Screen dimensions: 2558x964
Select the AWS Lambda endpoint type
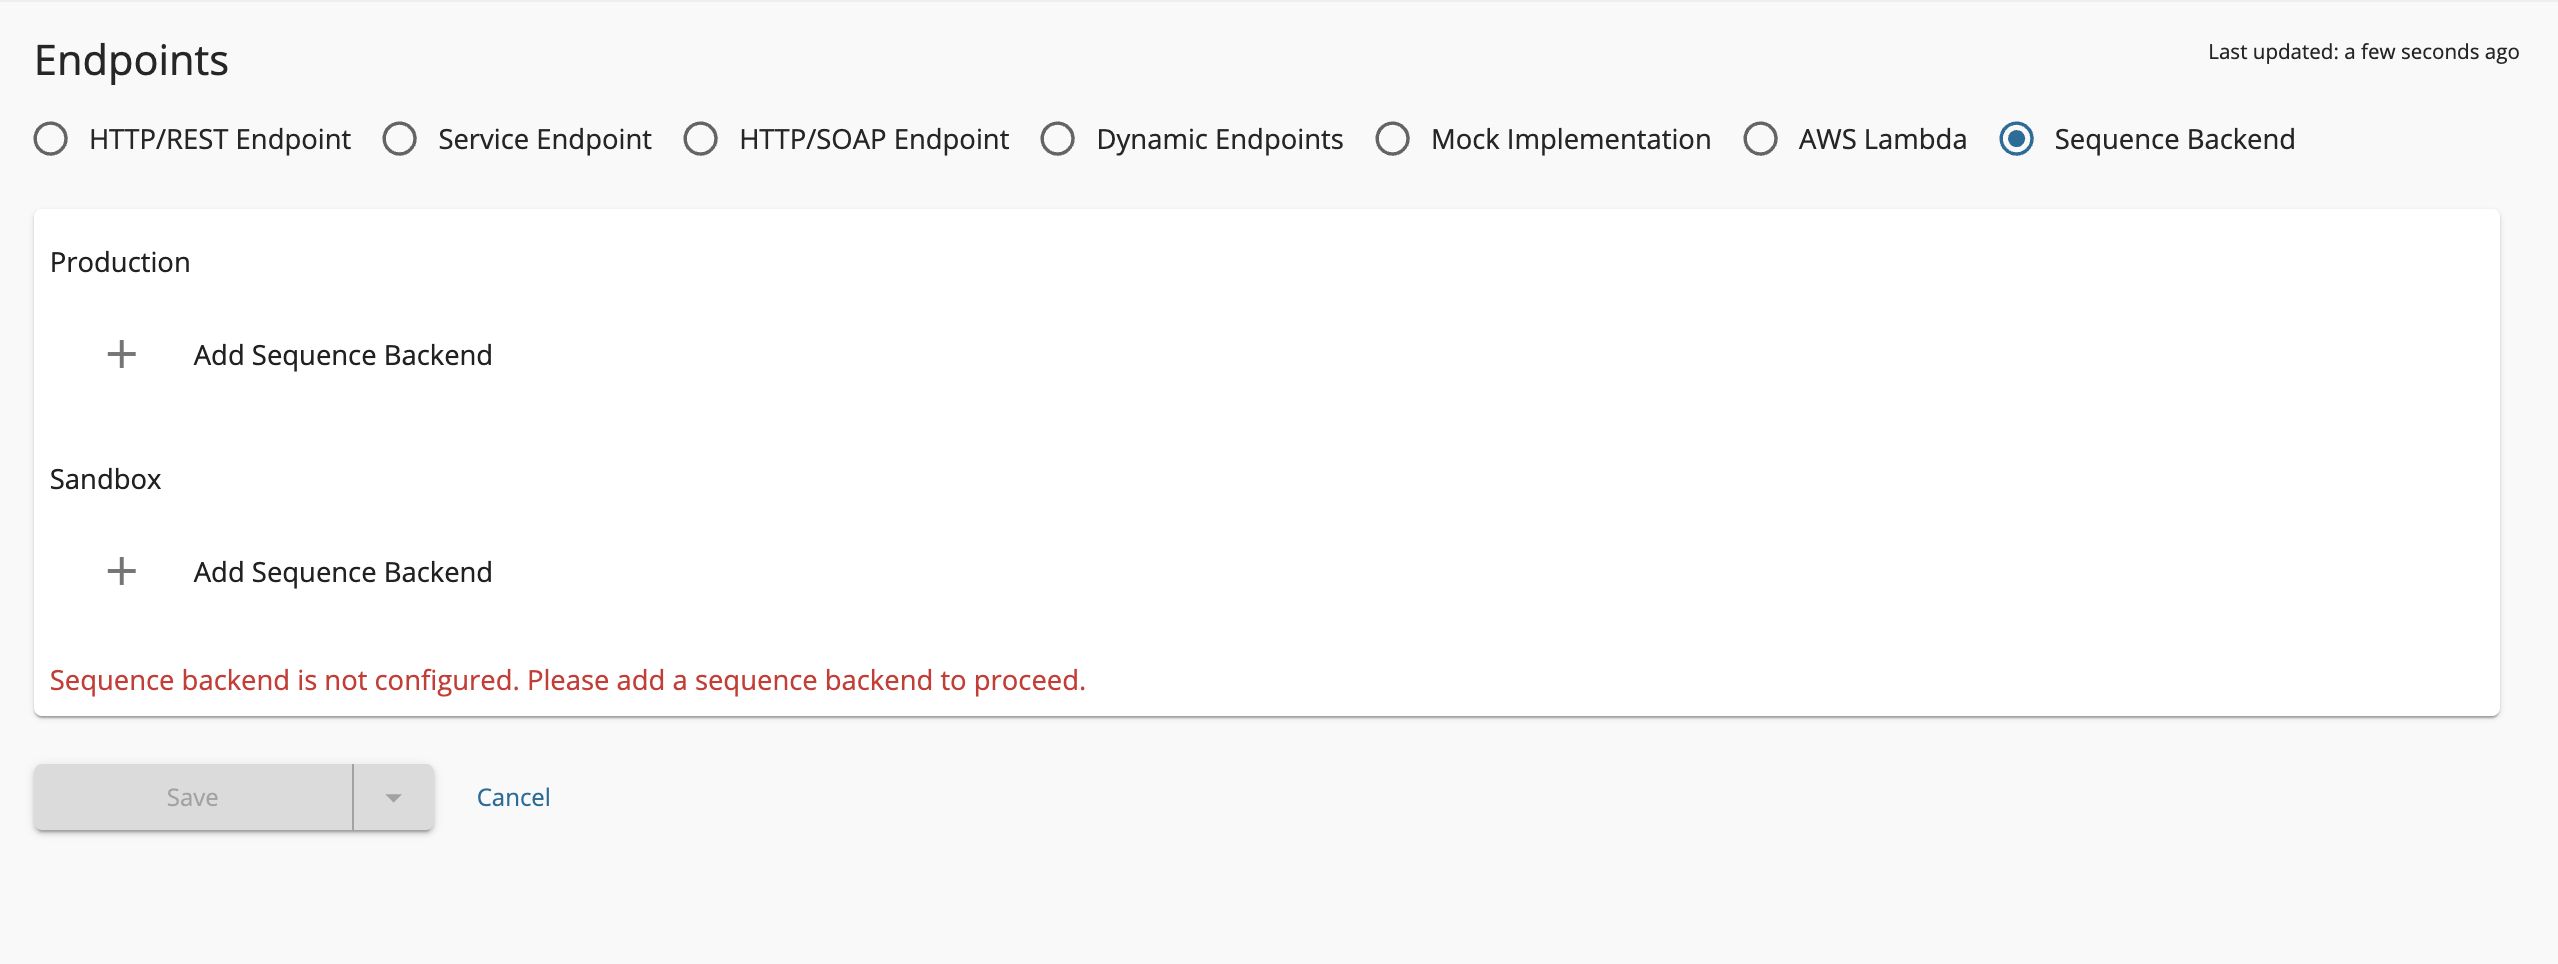coord(1760,139)
